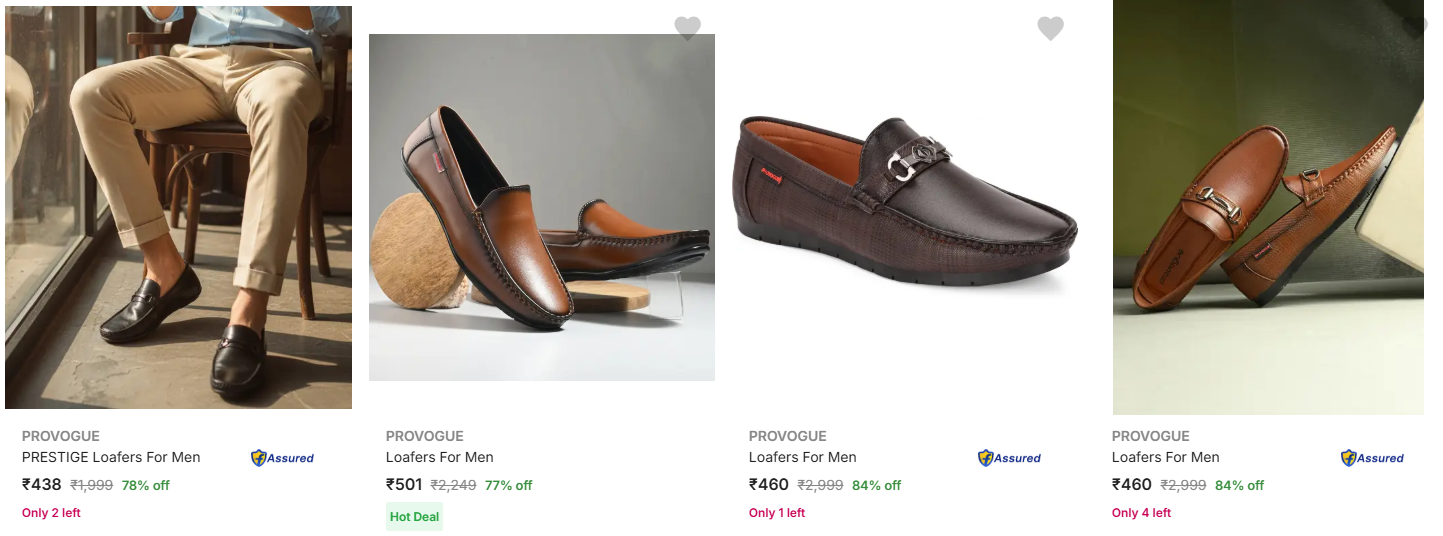Open PRESTIGE Loafers For Men title
Image resolution: width=1443 pixels, height=536 pixels.
click(111, 457)
